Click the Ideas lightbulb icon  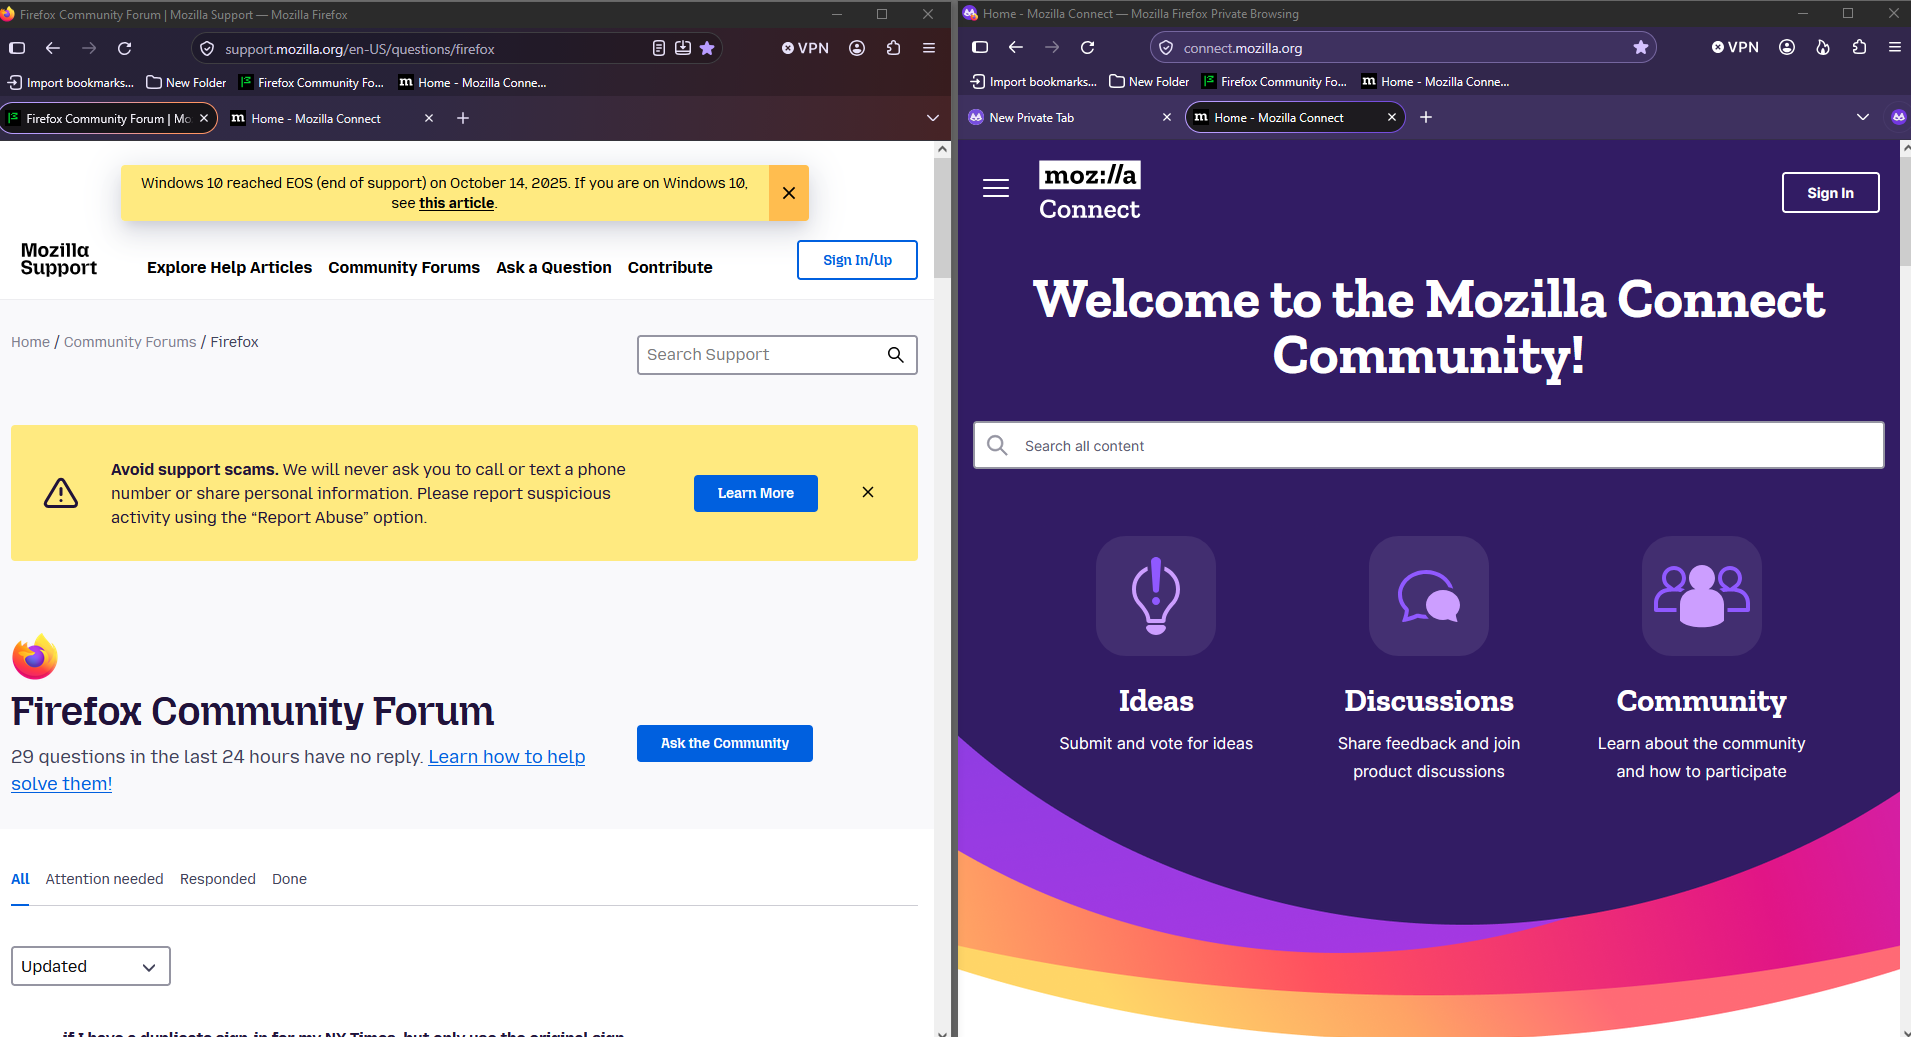coord(1156,596)
